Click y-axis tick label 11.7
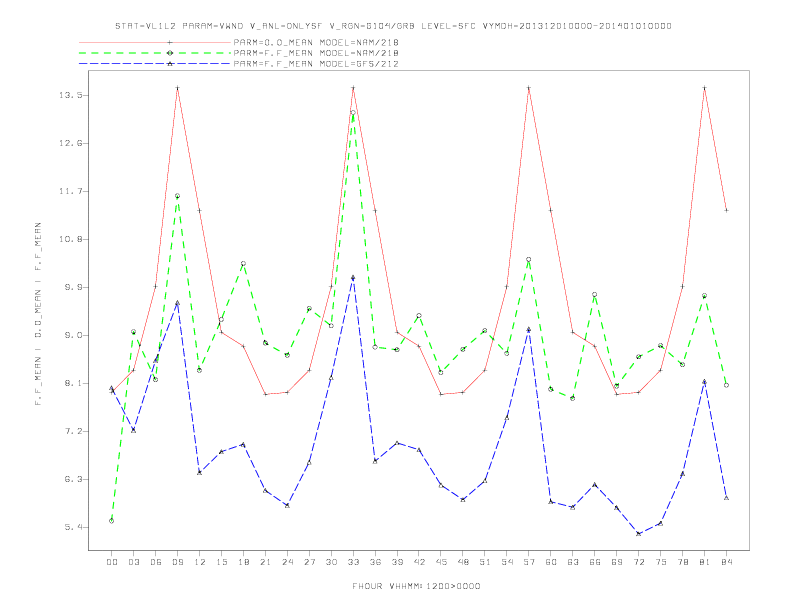The width and height of the screenshot is (792, 612). [72, 191]
